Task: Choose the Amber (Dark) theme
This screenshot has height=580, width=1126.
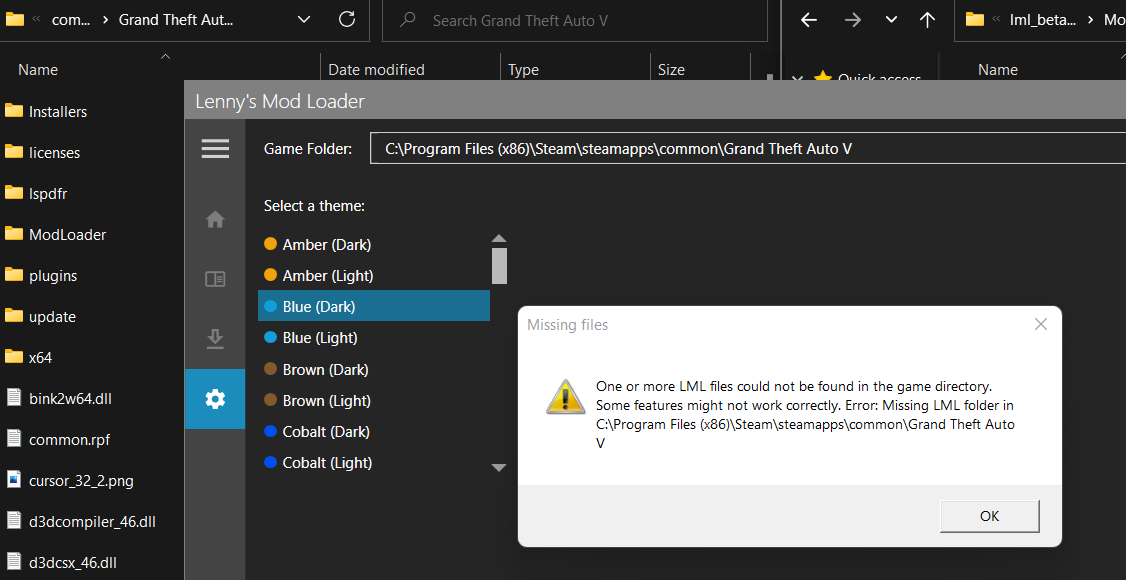Action: pyautogui.click(x=327, y=244)
